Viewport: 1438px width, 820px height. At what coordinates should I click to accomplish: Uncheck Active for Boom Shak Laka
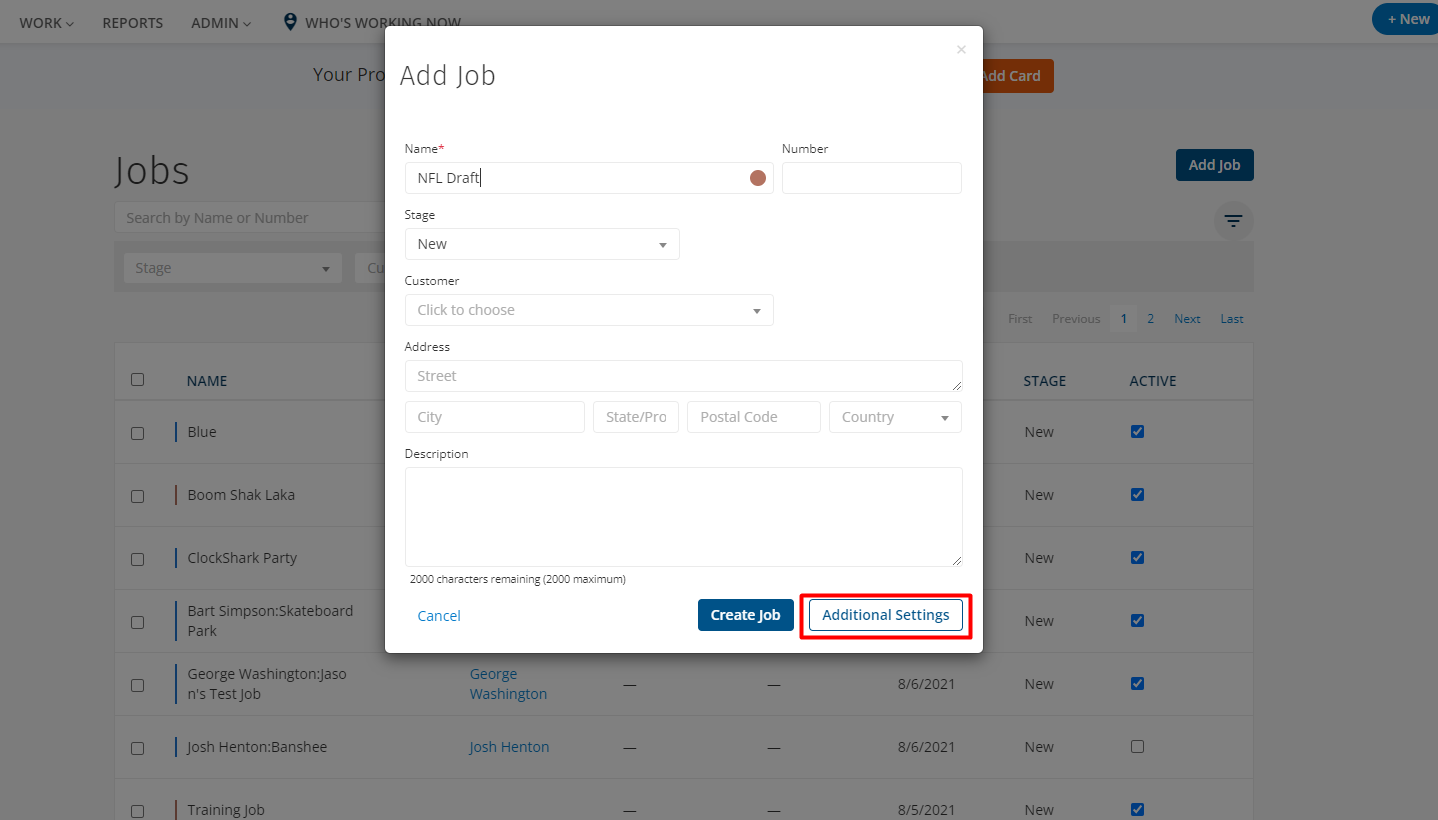(1137, 495)
